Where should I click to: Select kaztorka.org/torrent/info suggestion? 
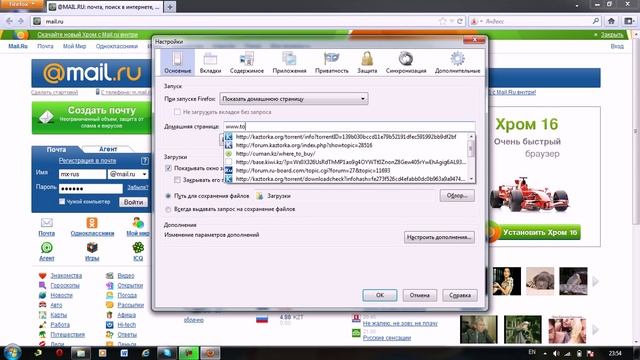tap(346, 137)
